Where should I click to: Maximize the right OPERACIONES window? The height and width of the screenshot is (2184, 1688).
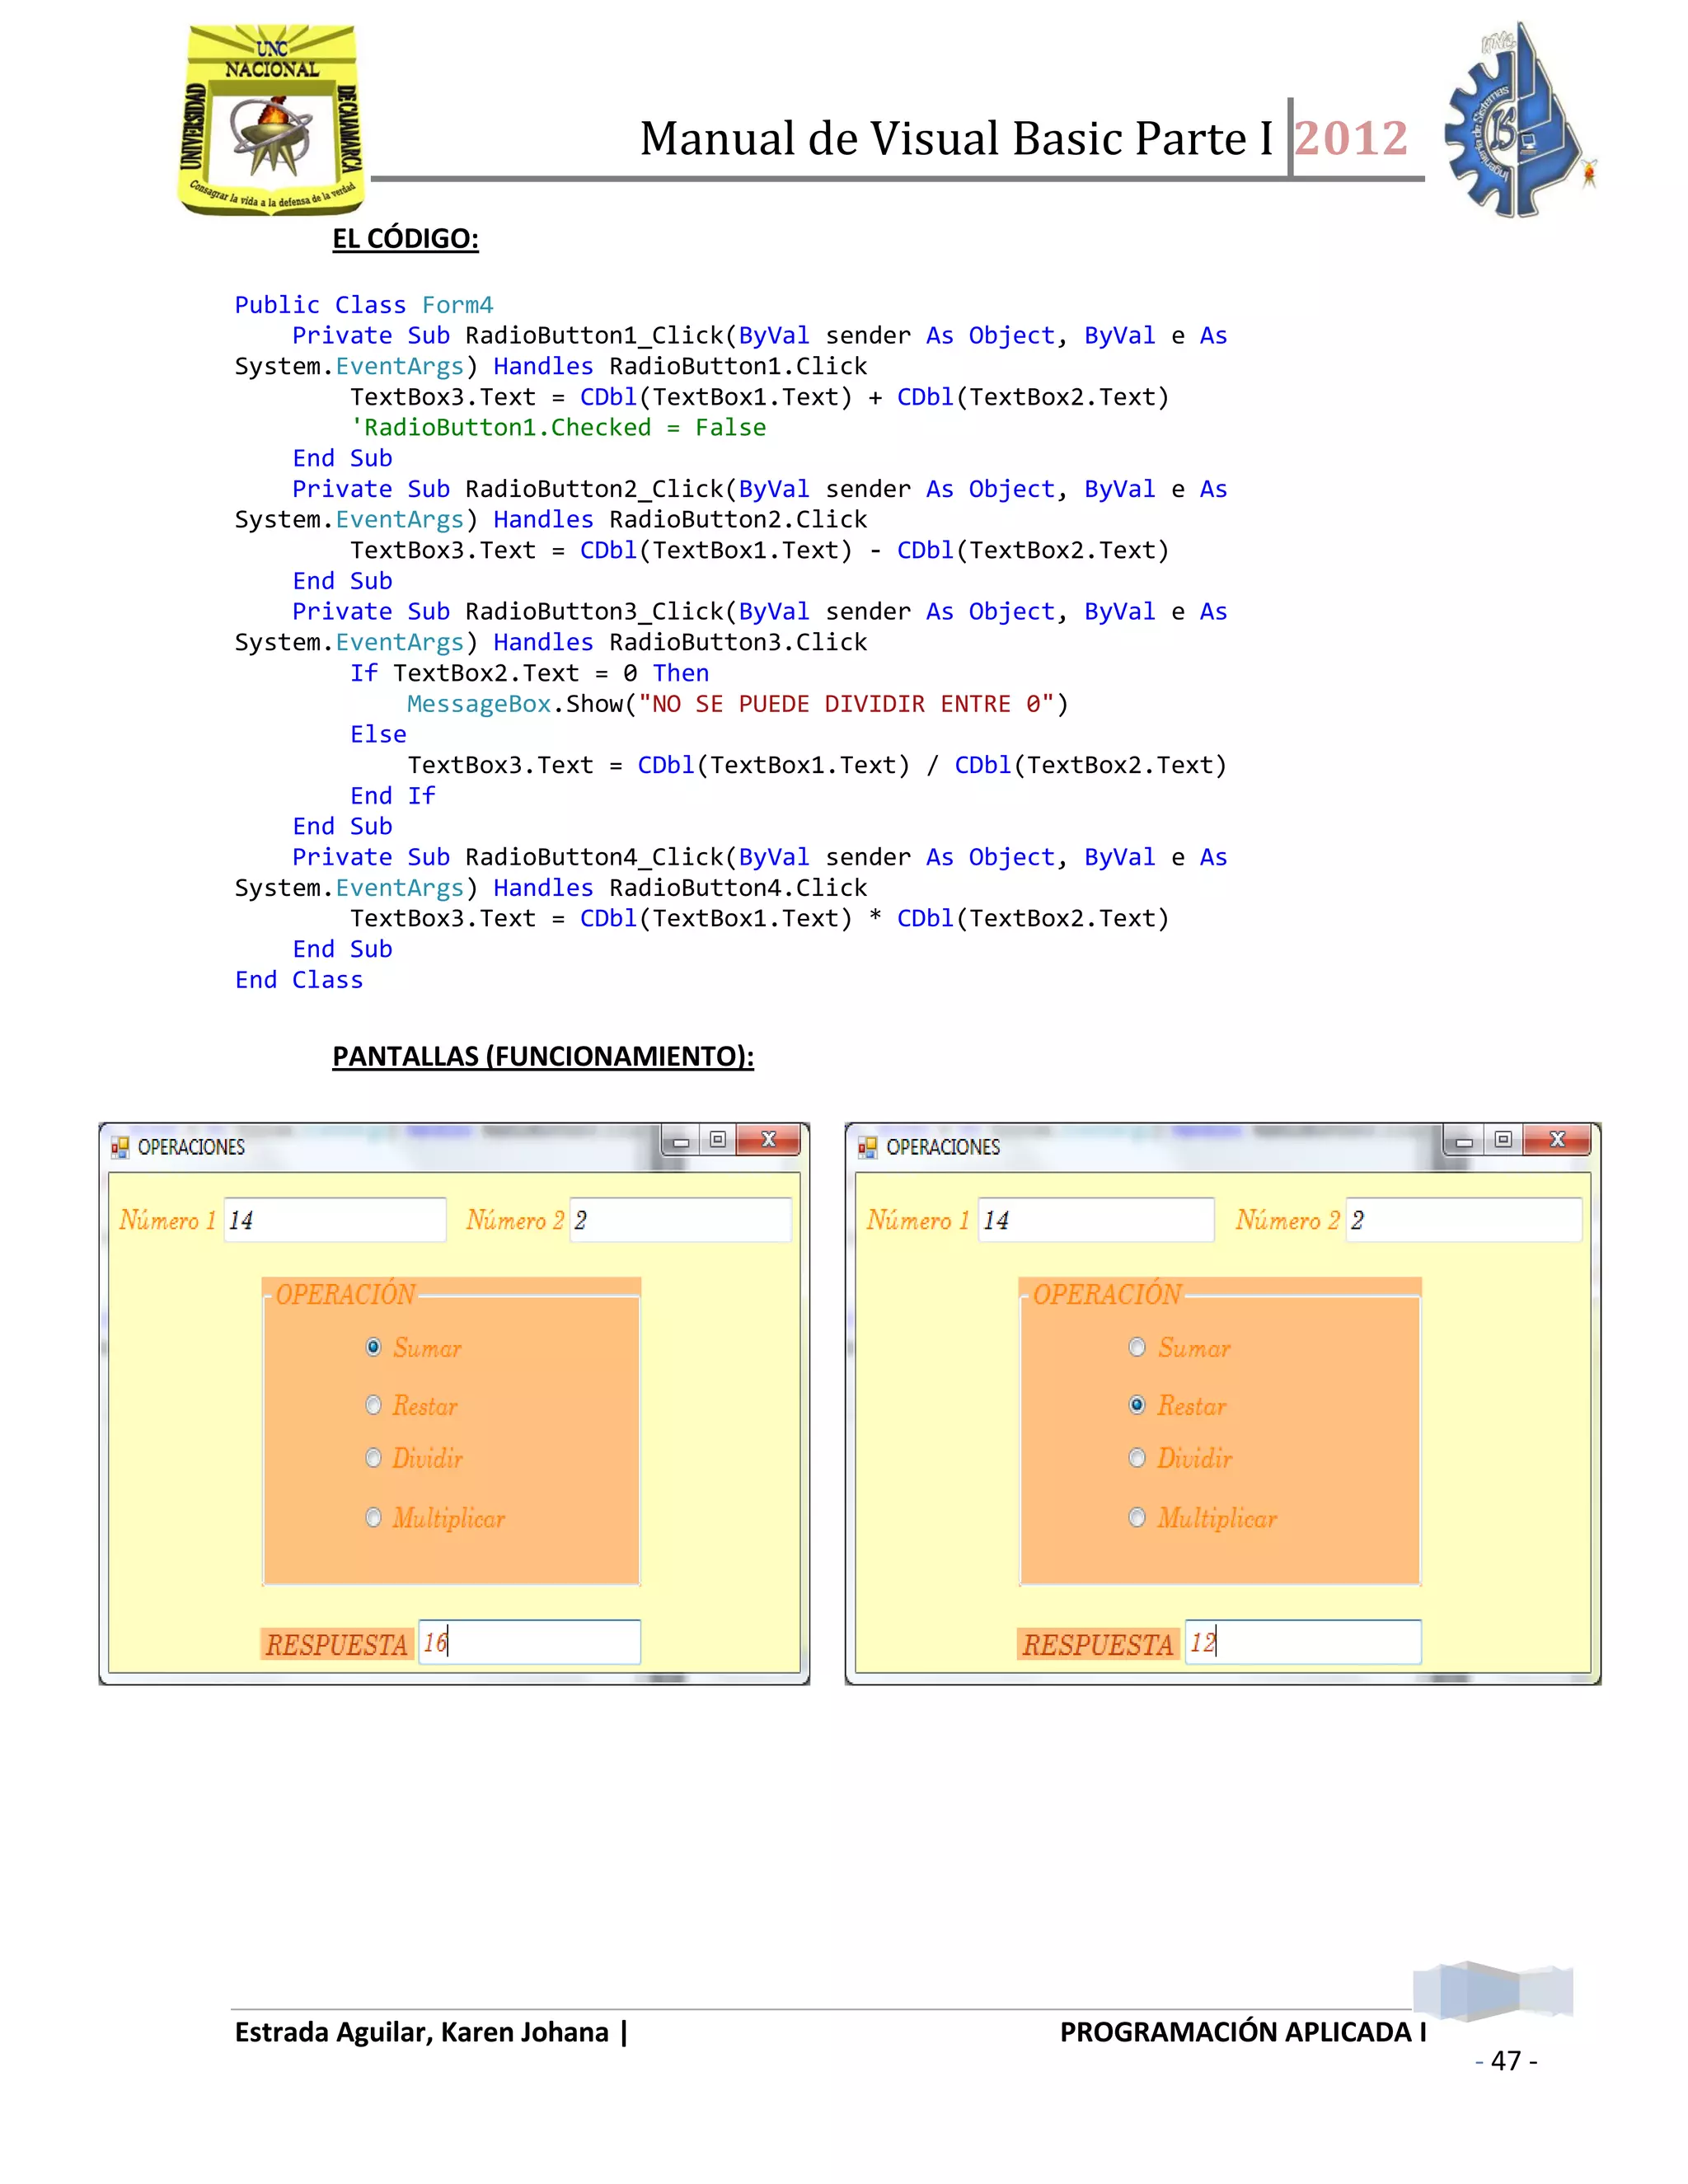[x=1503, y=1141]
